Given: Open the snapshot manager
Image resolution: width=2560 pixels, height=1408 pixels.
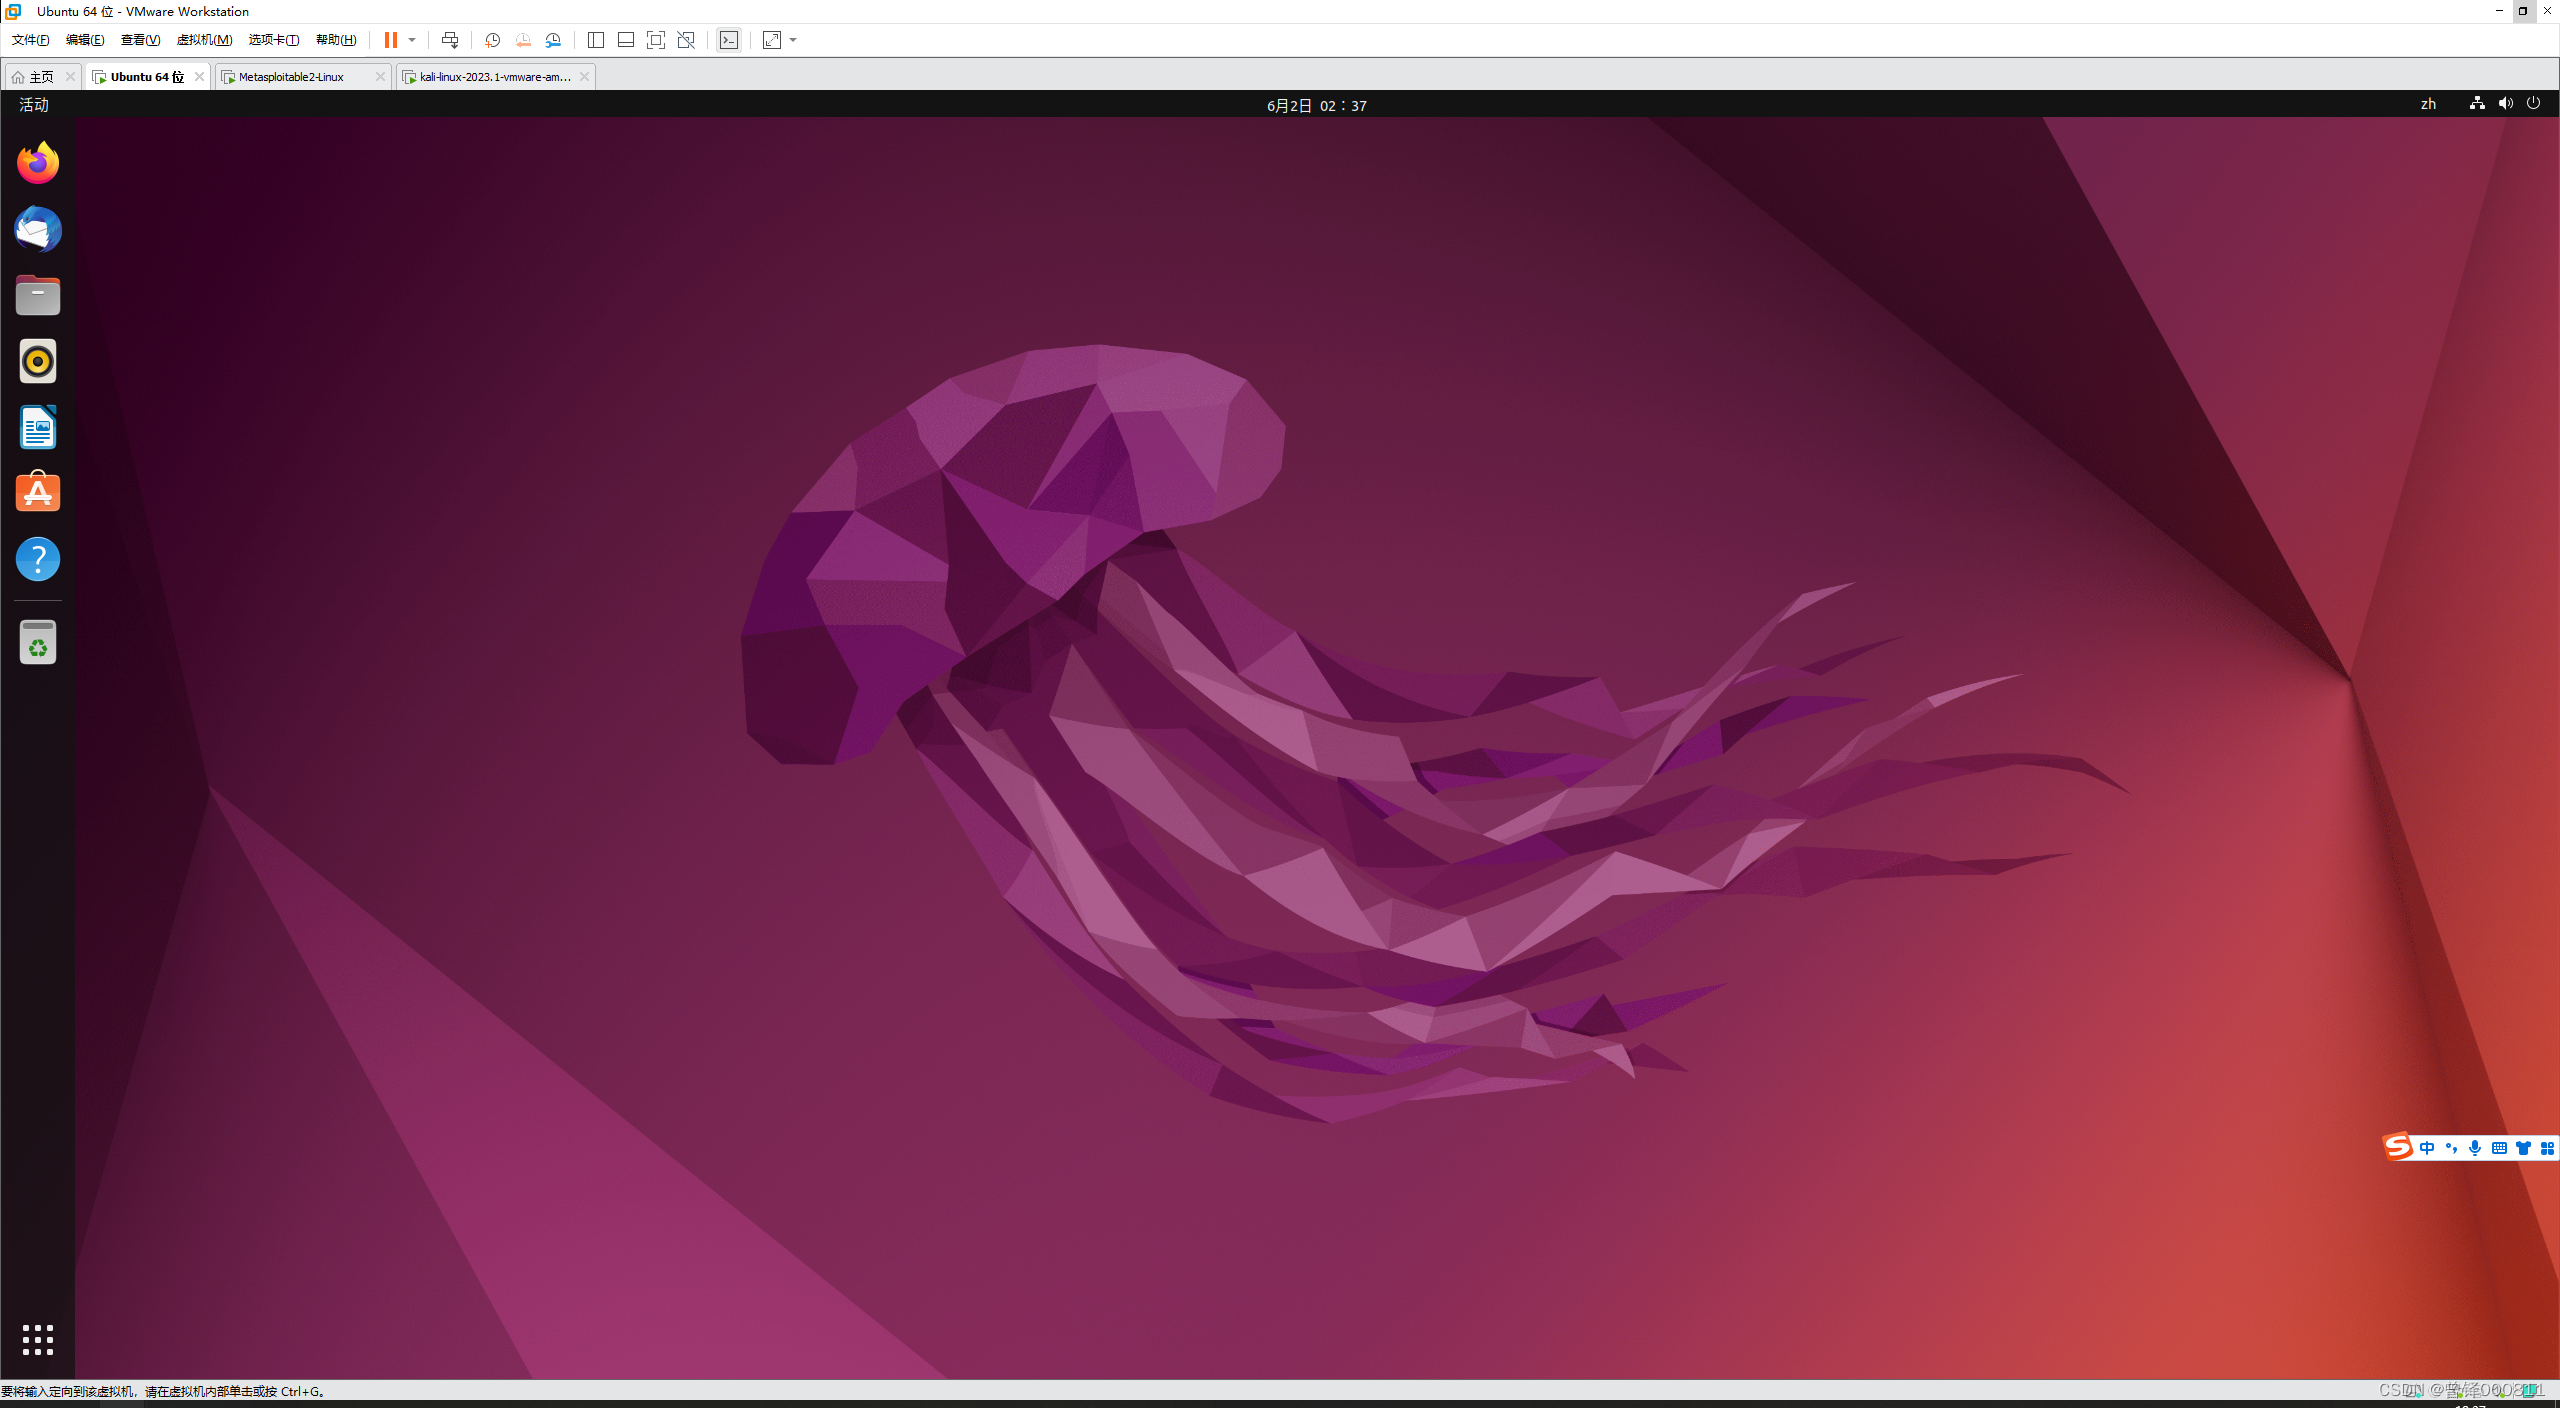Looking at the screenshot, I should coord(553,40).
